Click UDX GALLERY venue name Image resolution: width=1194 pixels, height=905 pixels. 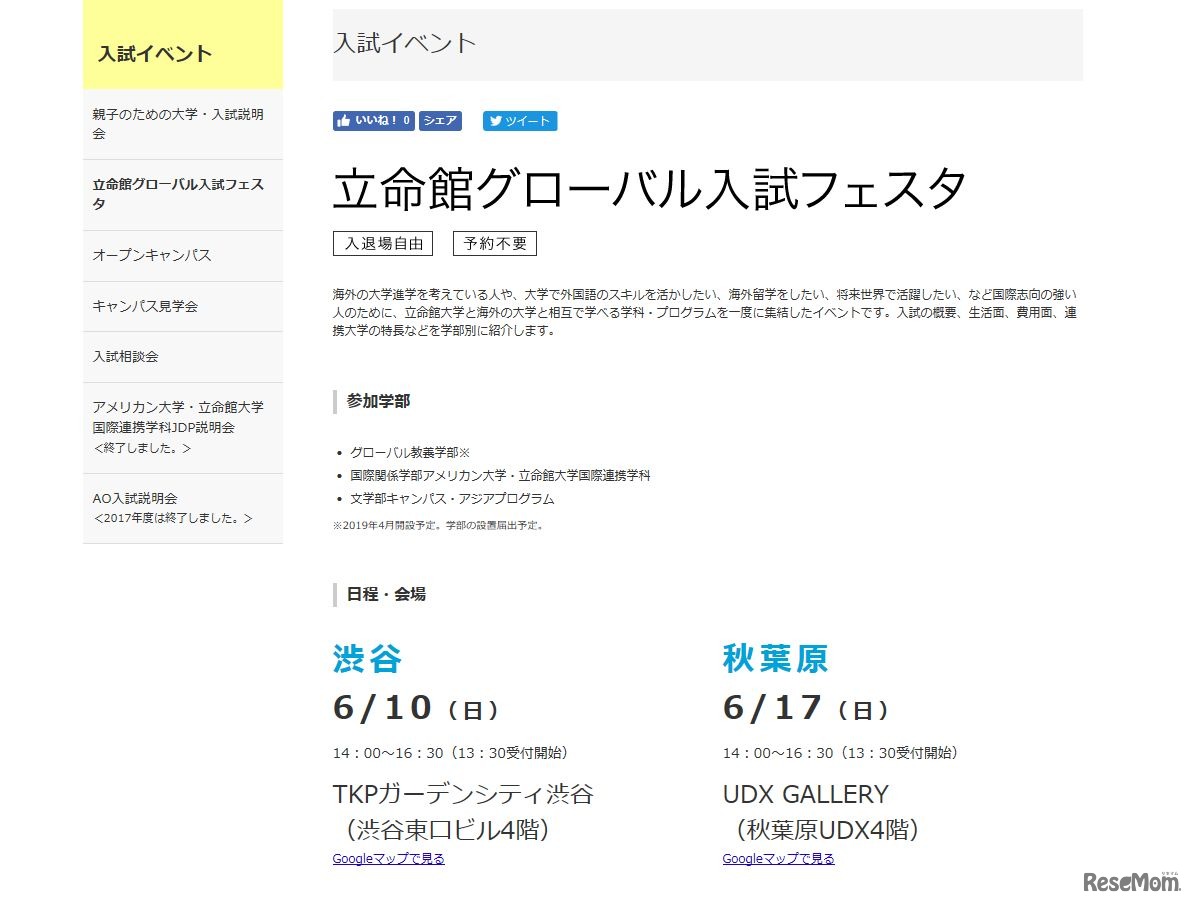[806, 795]
